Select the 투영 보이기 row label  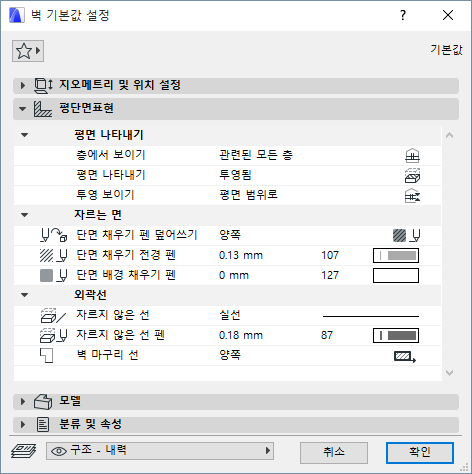(105, 195)
